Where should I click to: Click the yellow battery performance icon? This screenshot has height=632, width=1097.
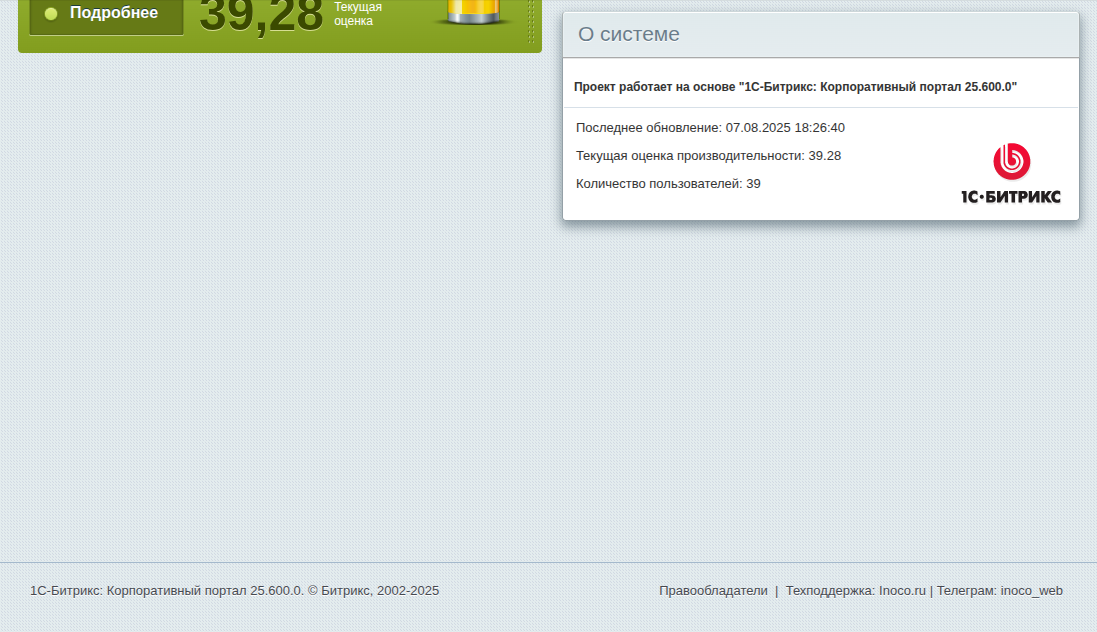(x=476, y=12)
